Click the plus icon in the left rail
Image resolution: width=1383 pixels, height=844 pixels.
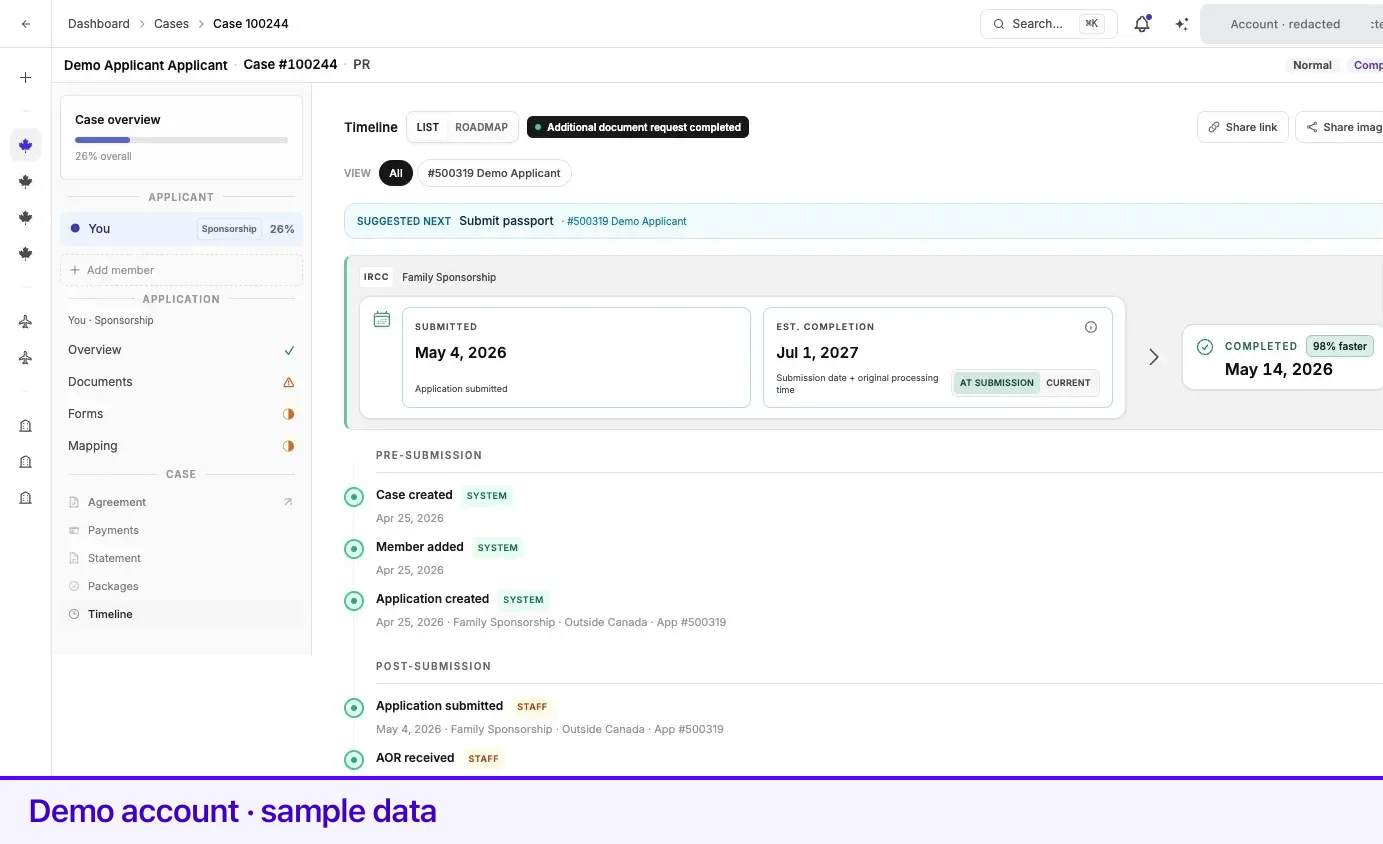click(x=26, y=77)
